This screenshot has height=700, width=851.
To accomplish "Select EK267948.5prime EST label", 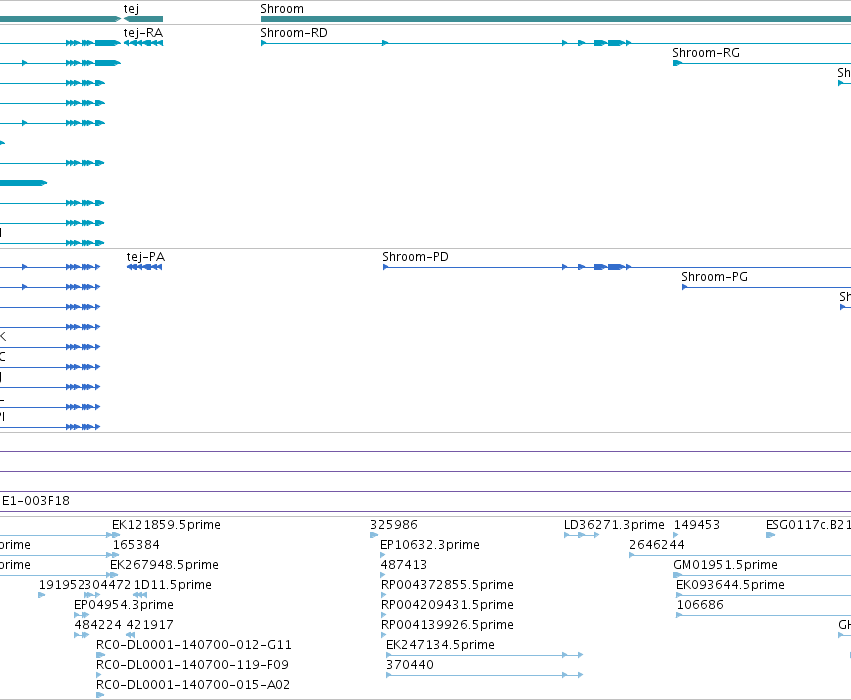I will coord(164,565).
